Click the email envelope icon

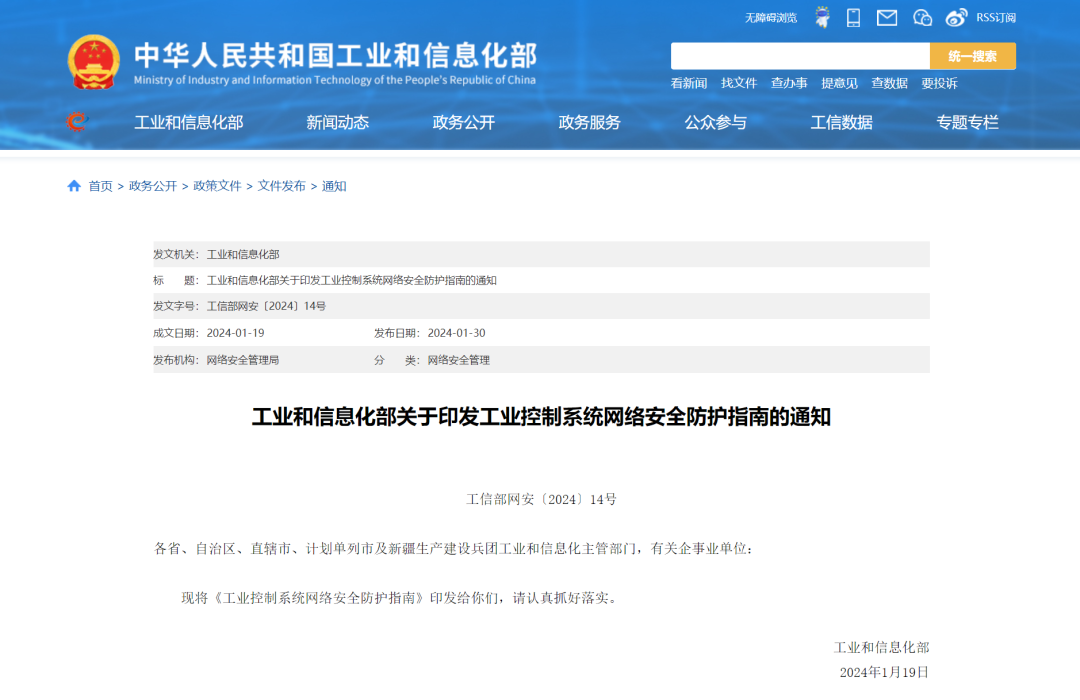click(x=887, y=17)
